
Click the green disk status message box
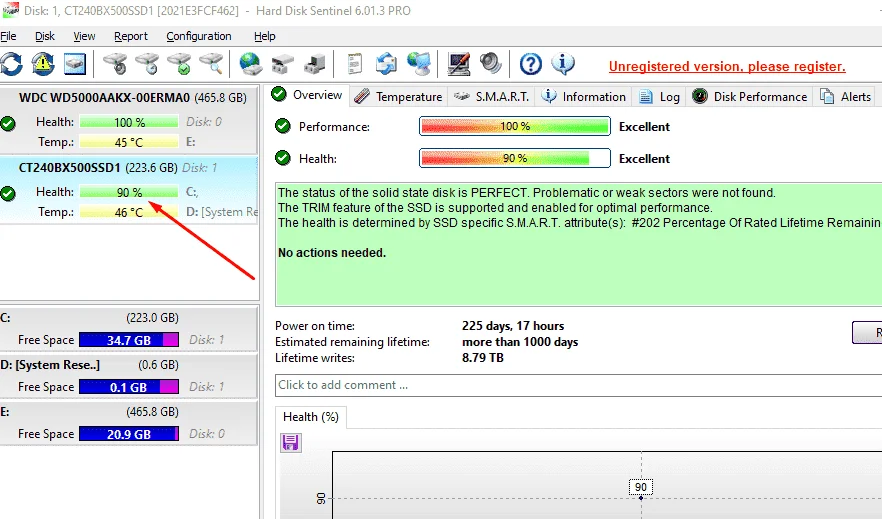578,244
